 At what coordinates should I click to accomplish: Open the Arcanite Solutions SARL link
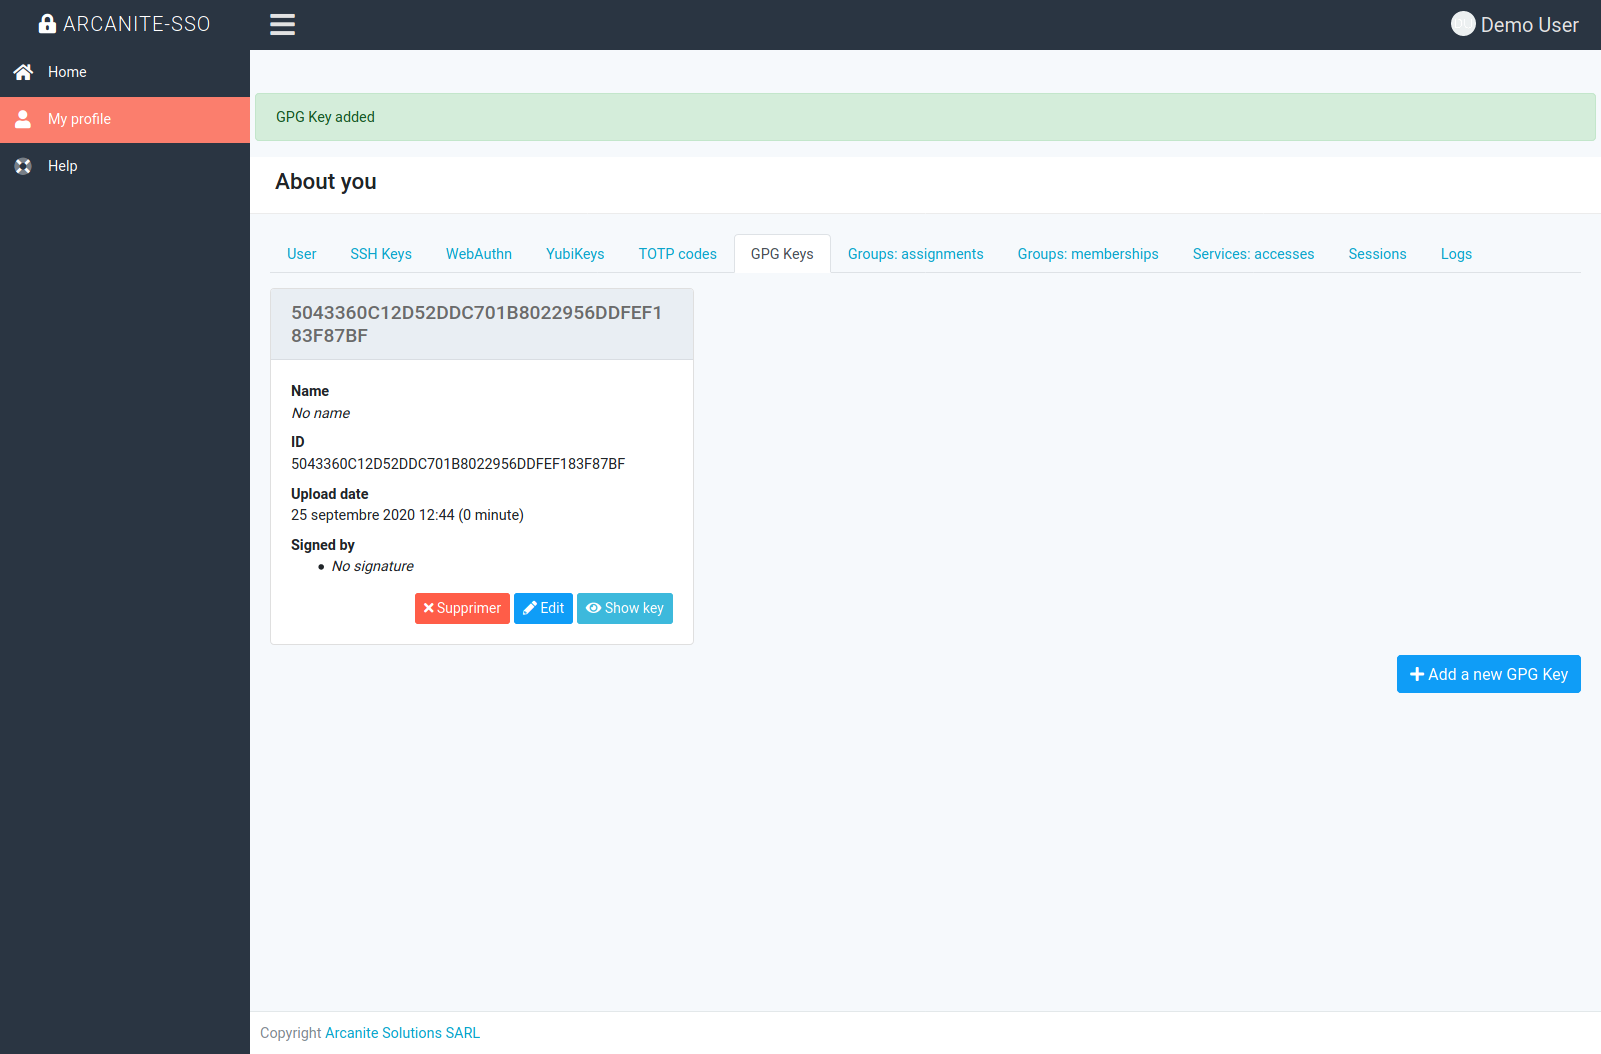pyautogui.click(x=402, y=1033)
